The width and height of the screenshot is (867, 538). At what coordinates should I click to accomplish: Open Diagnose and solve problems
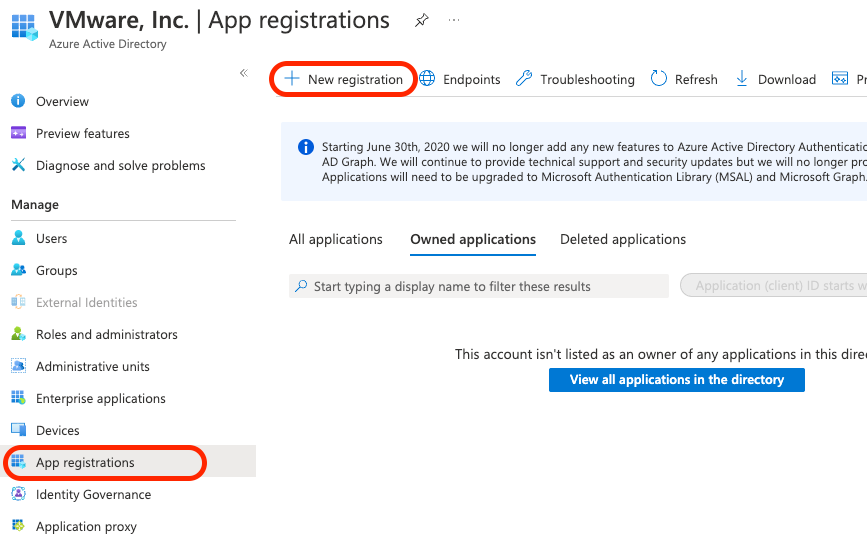coord(121,165)
